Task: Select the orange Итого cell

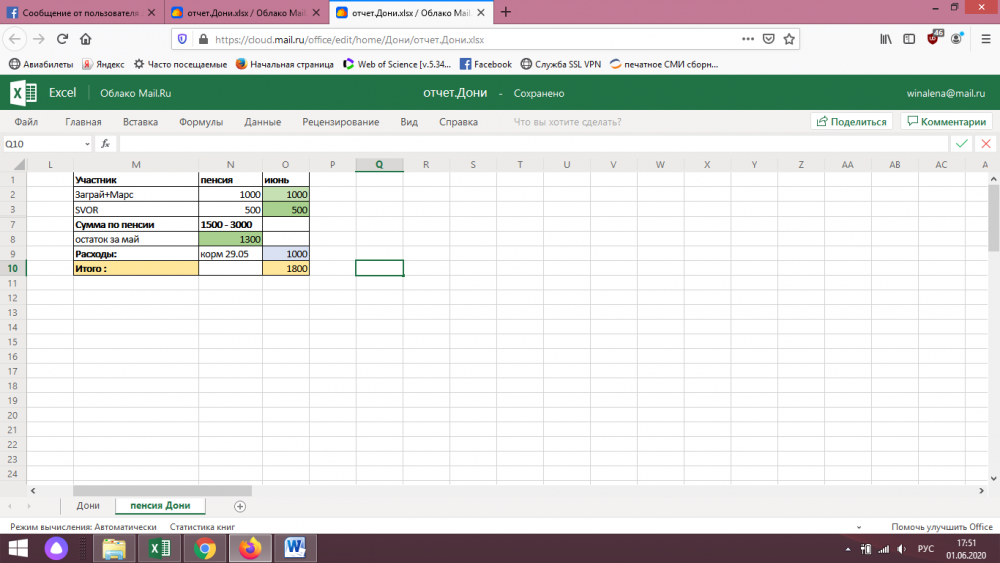Action: click(x=135, y=269)
